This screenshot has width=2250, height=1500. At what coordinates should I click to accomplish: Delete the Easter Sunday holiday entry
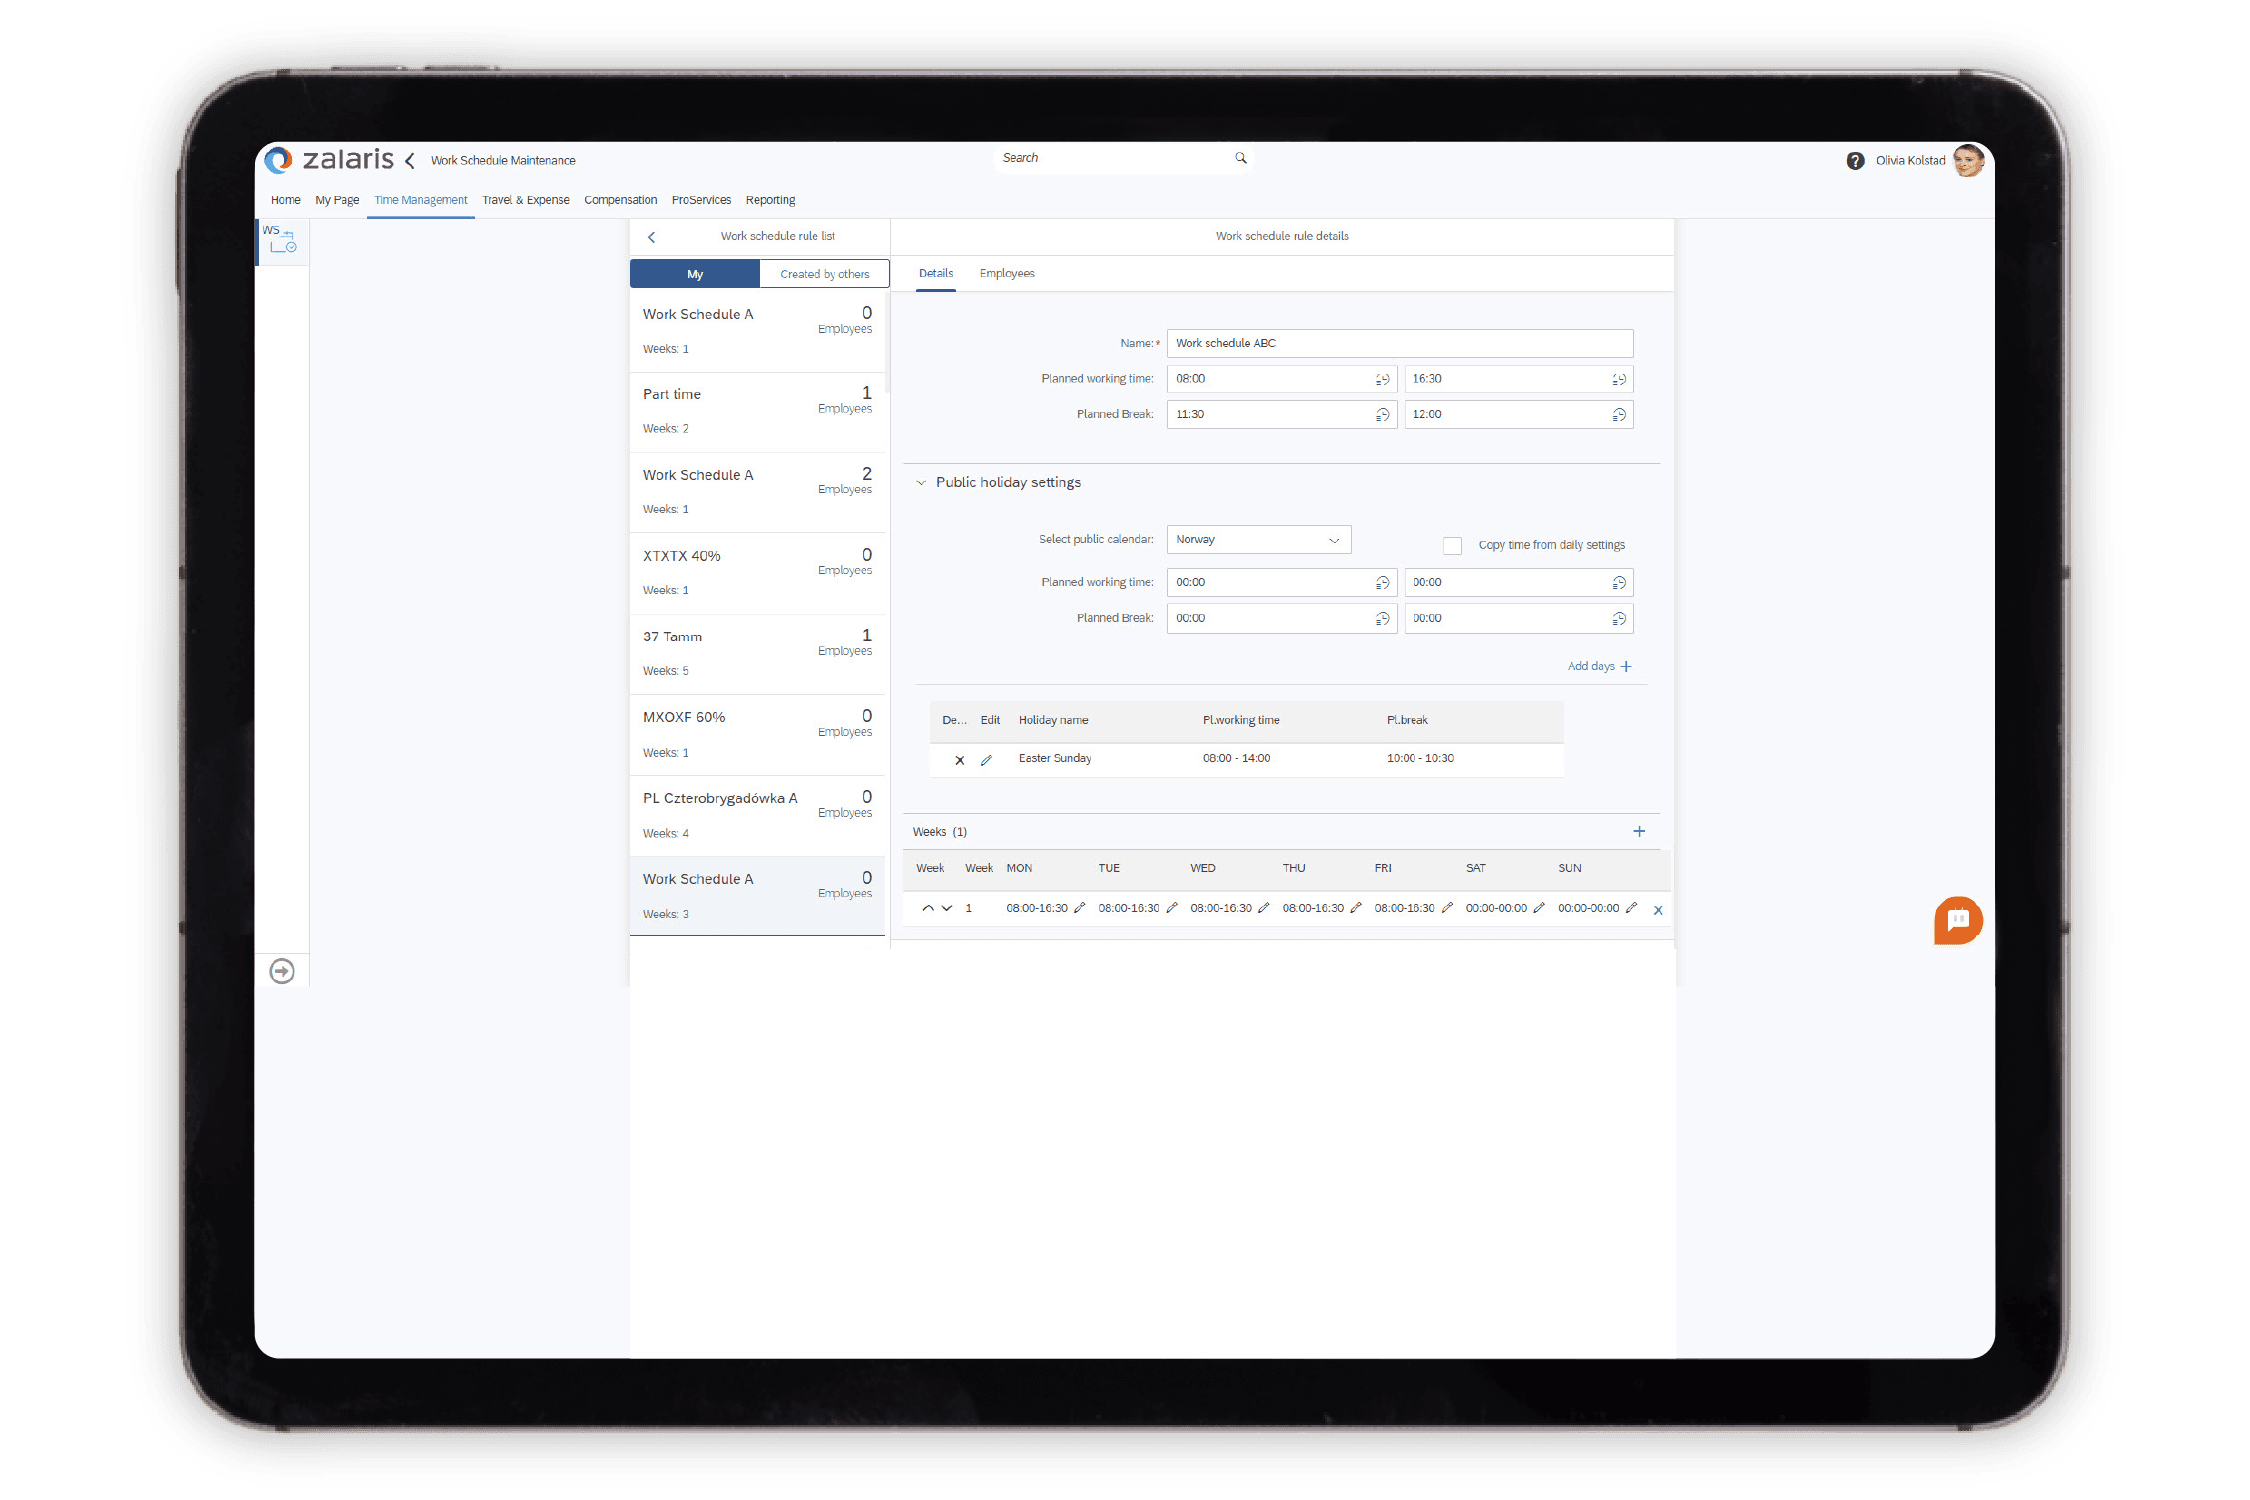[x=959, y=760]
